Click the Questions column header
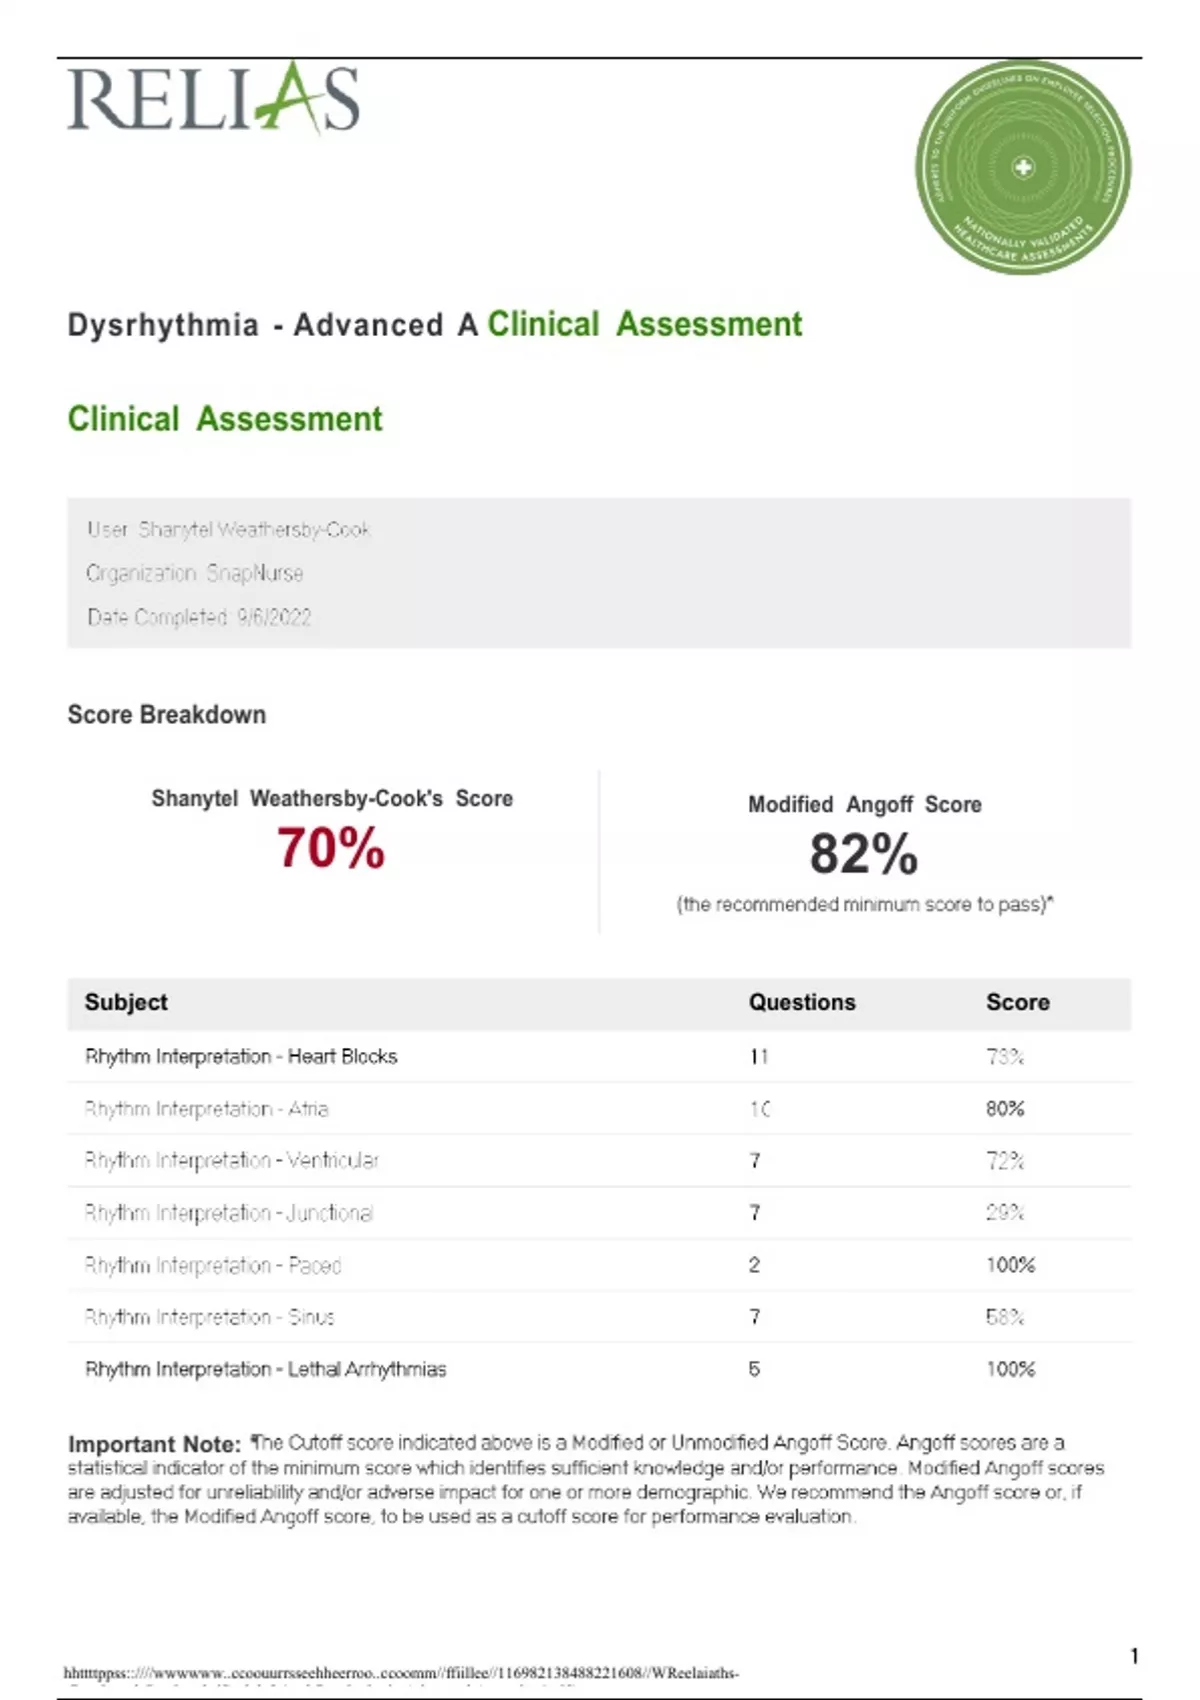The width and height of the screenshot is (1200, 1700). coord(802,1002)
